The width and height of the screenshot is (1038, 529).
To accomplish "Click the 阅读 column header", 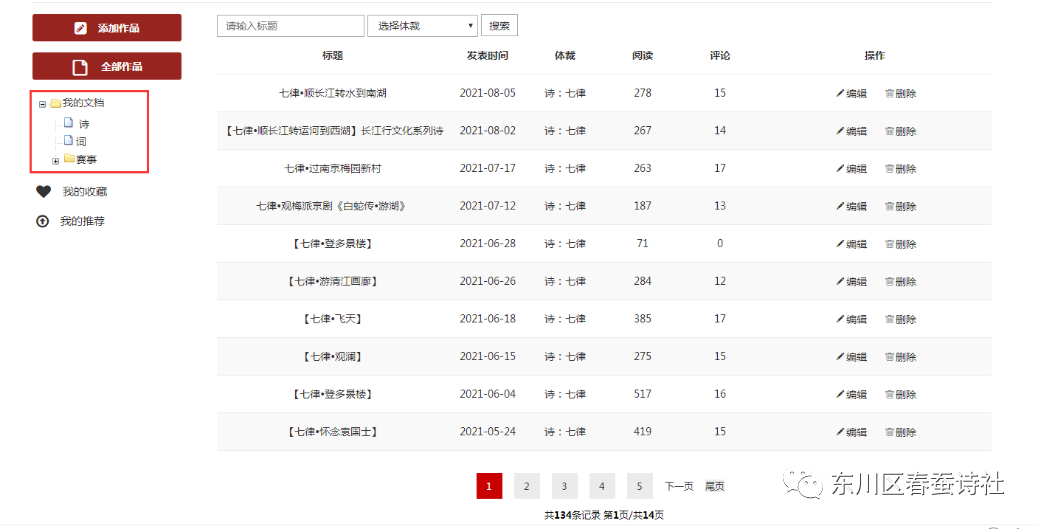I will point(642,56).
